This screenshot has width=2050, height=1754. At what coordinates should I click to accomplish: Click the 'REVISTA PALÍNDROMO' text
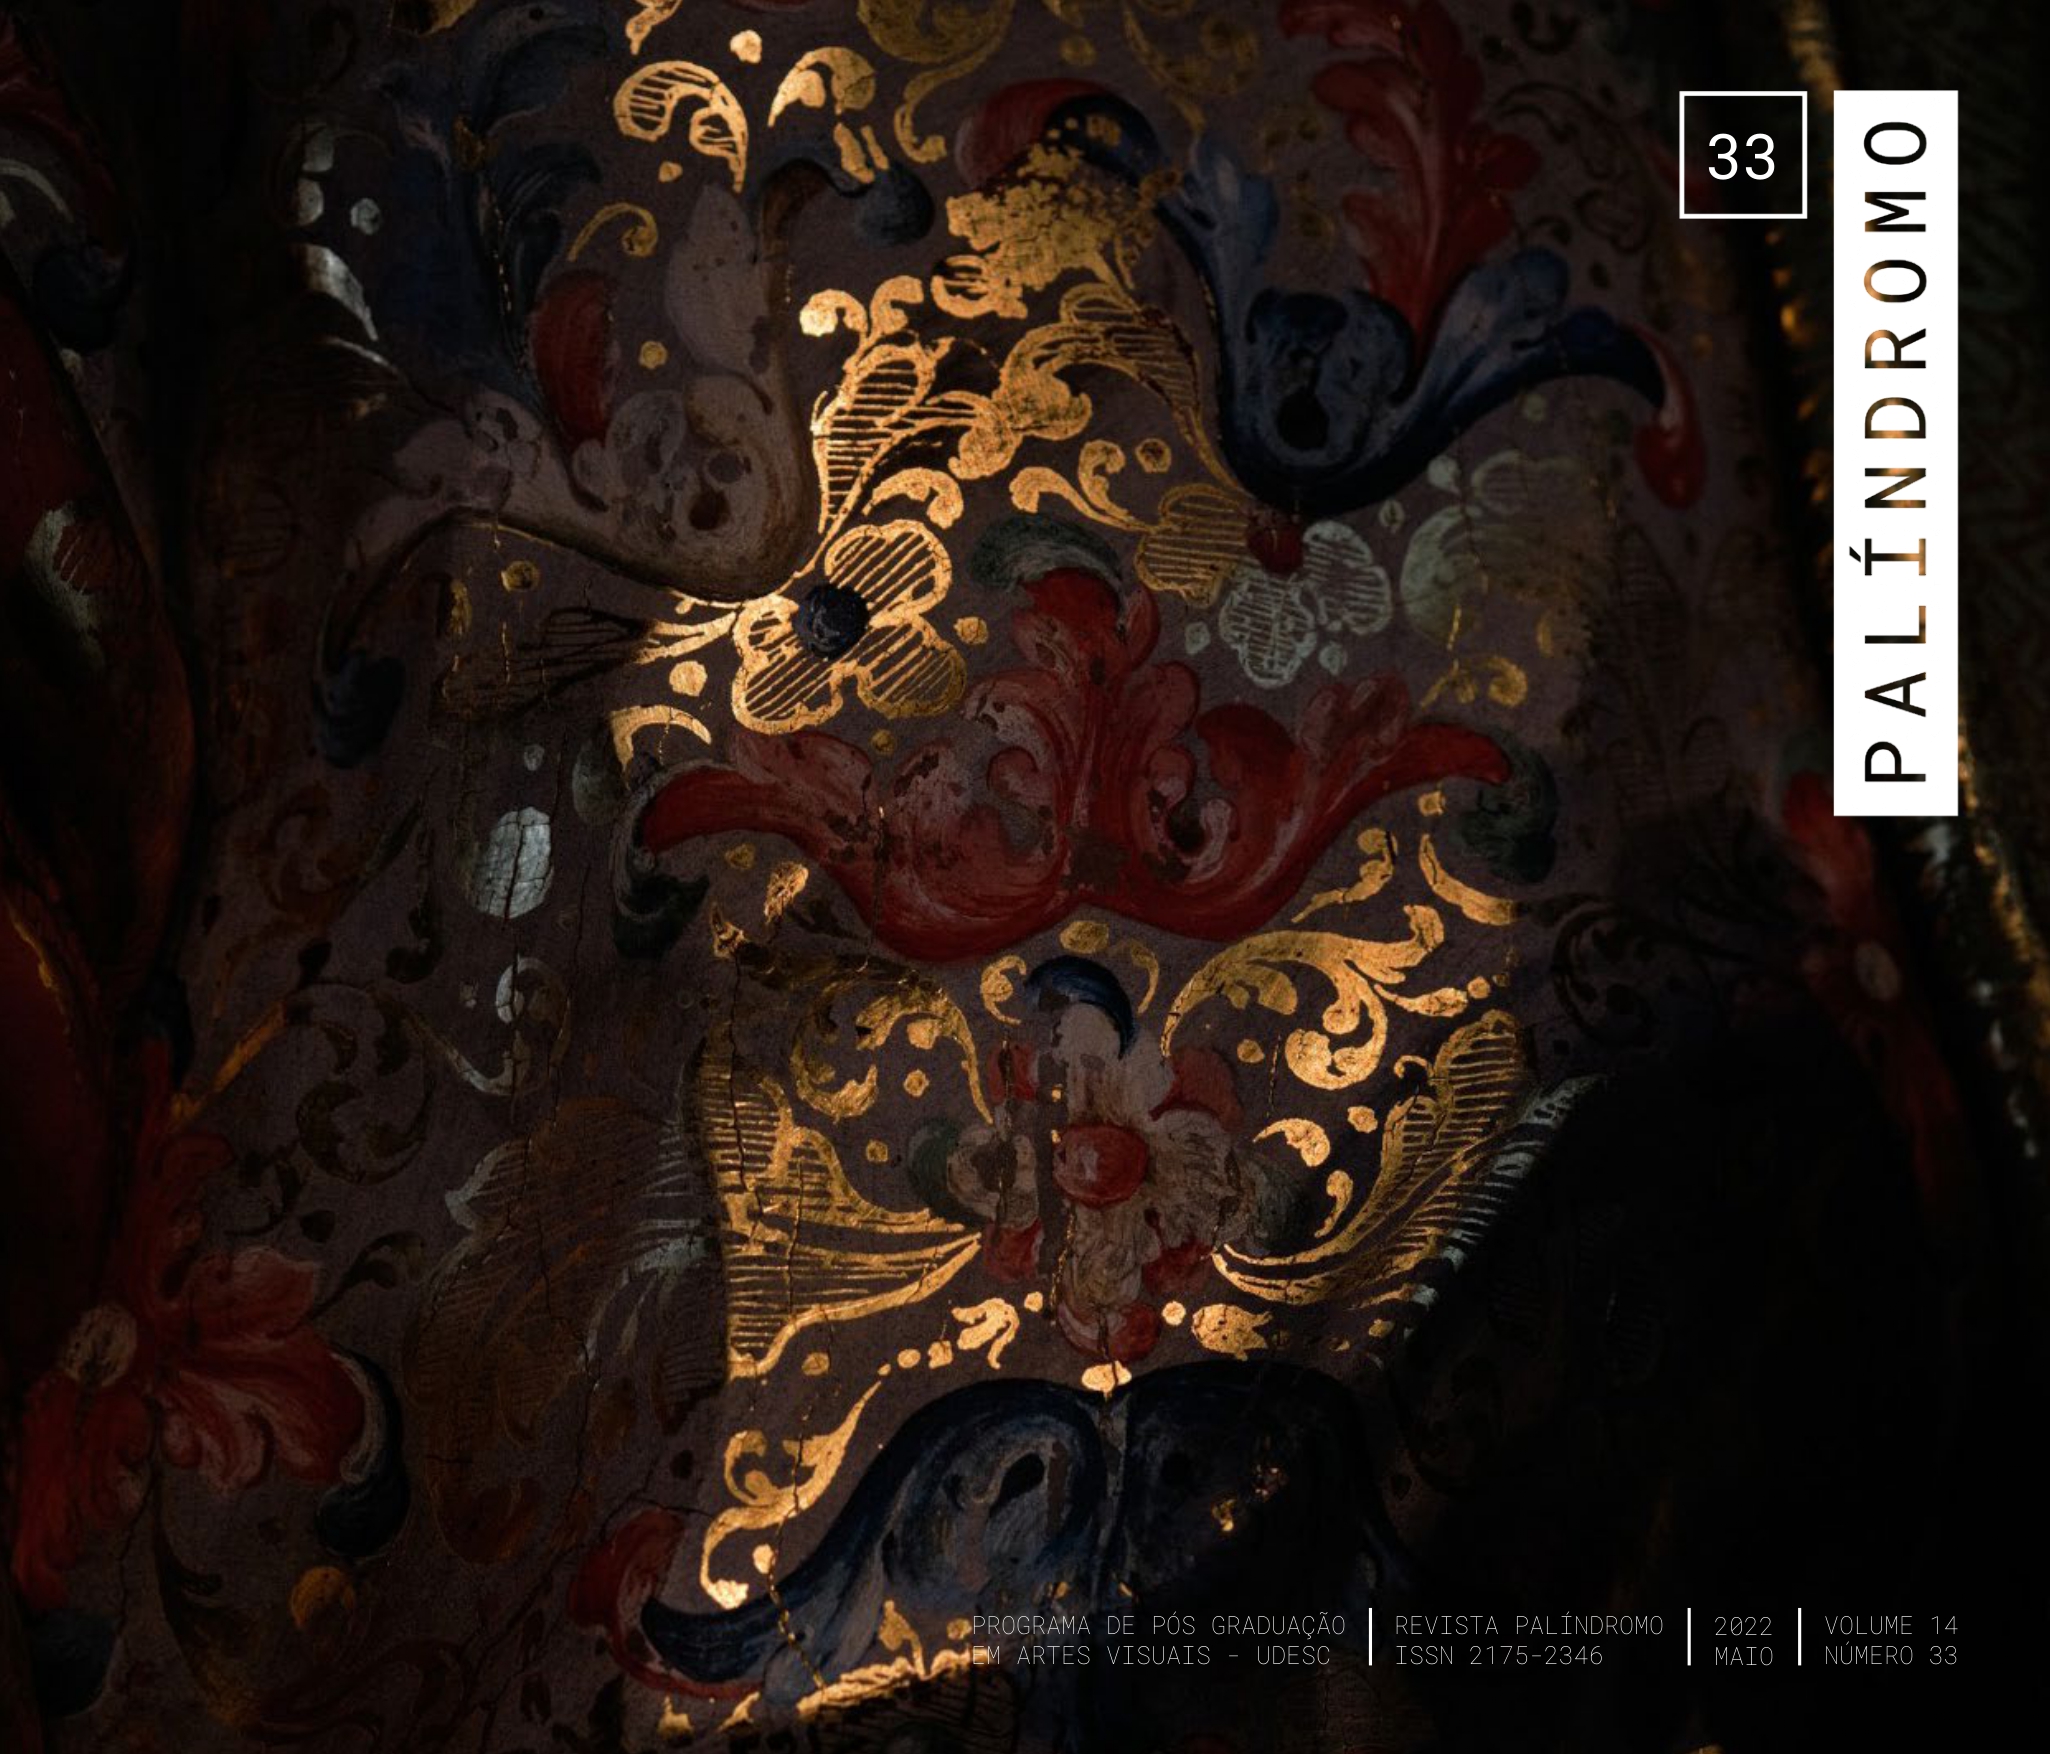pyautogui.click(x=1528, y=1625)
